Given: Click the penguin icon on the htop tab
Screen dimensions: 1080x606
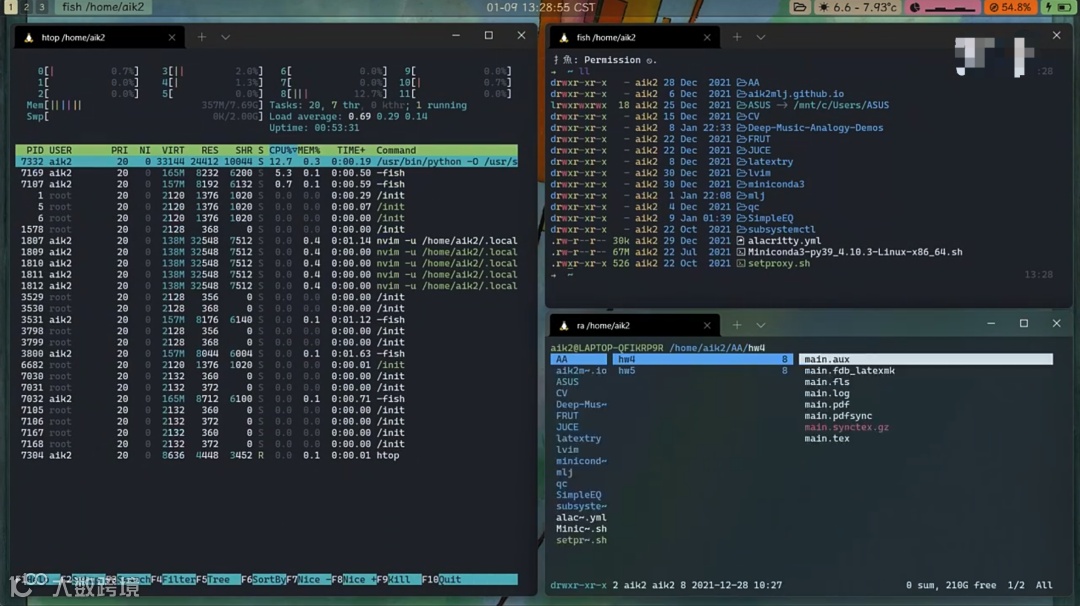Looking at the screenshot, I should point(28,38).
